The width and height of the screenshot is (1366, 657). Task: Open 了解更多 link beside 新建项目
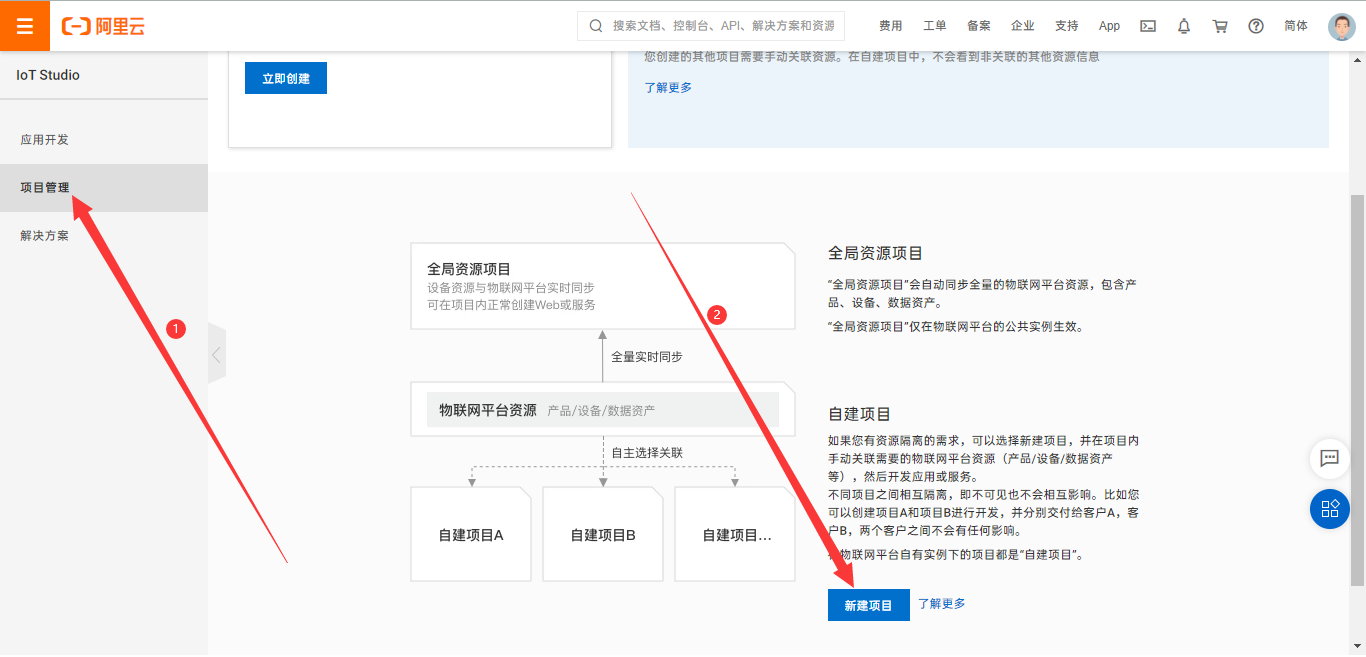942,604
